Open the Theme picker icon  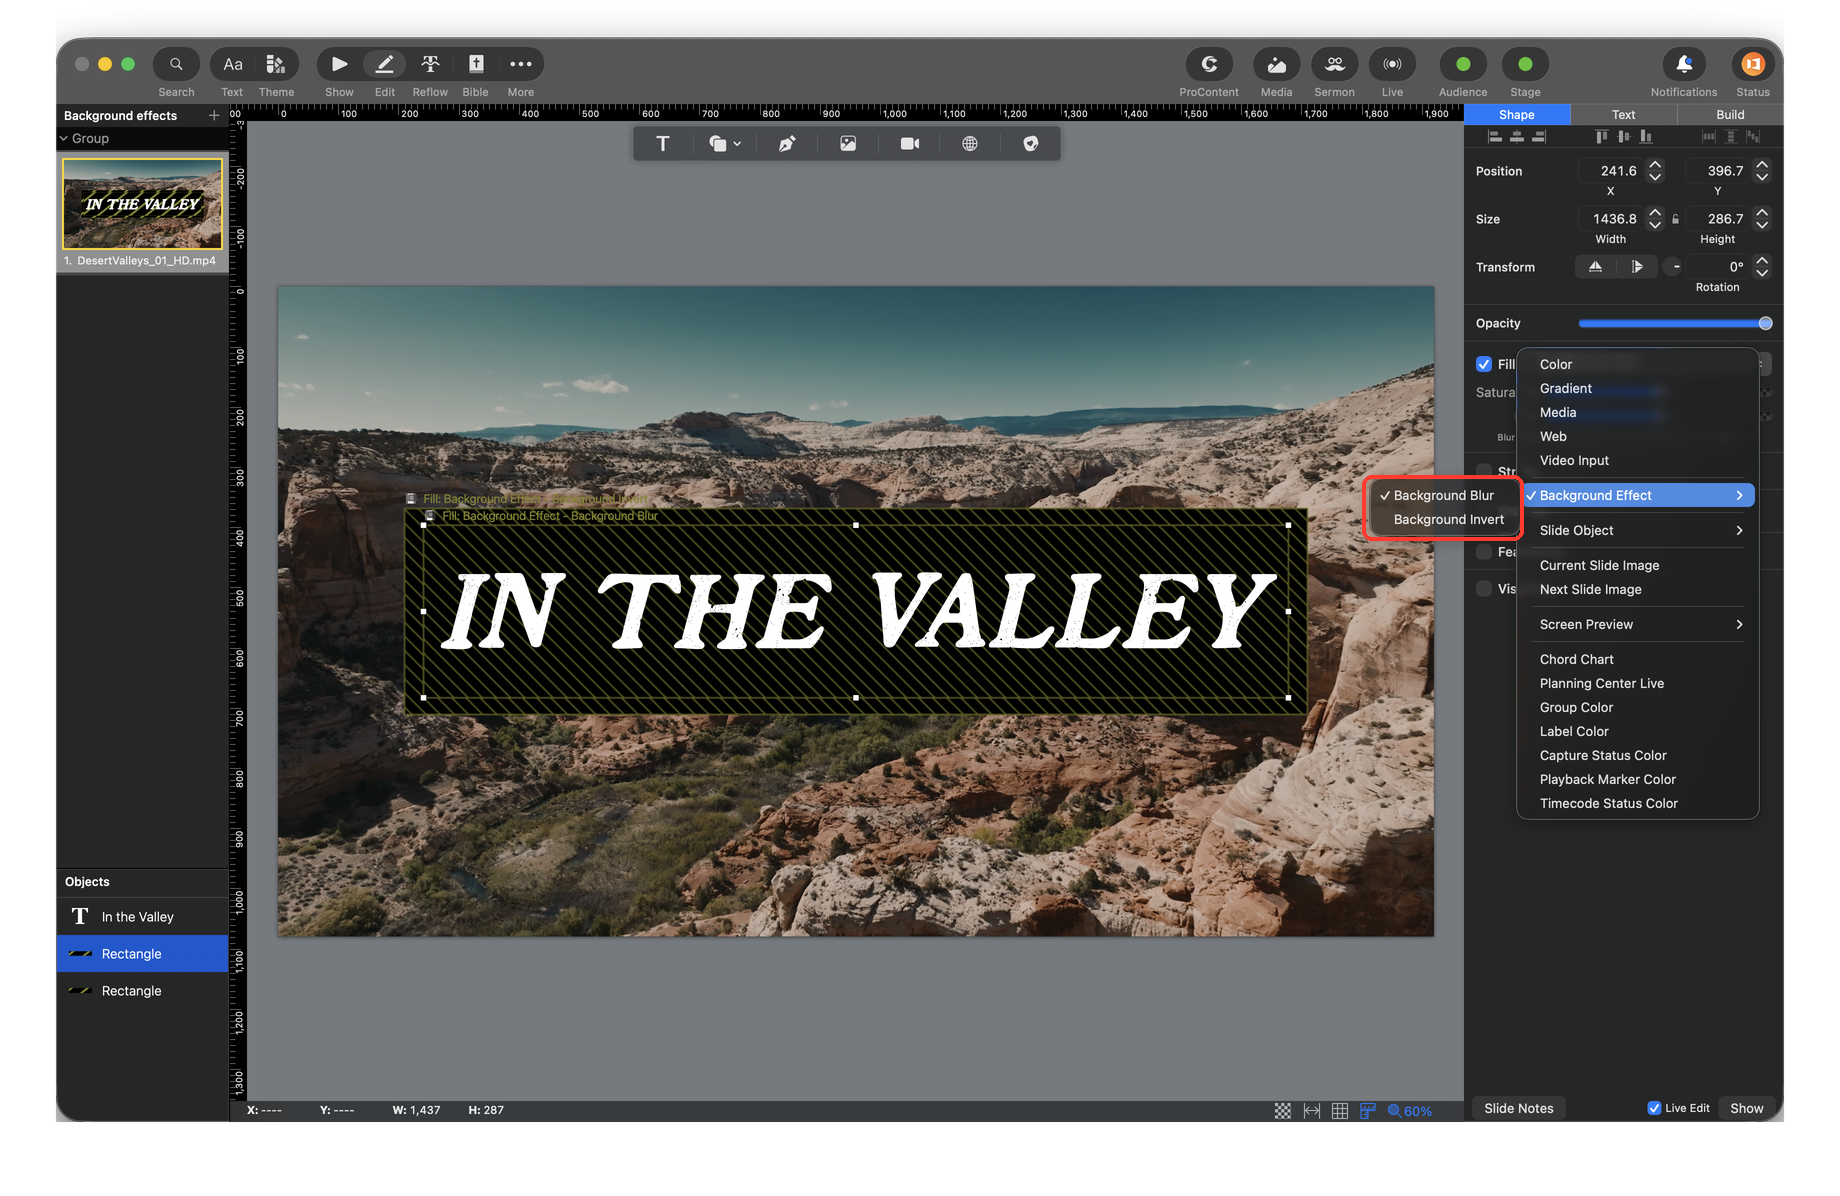276,64
